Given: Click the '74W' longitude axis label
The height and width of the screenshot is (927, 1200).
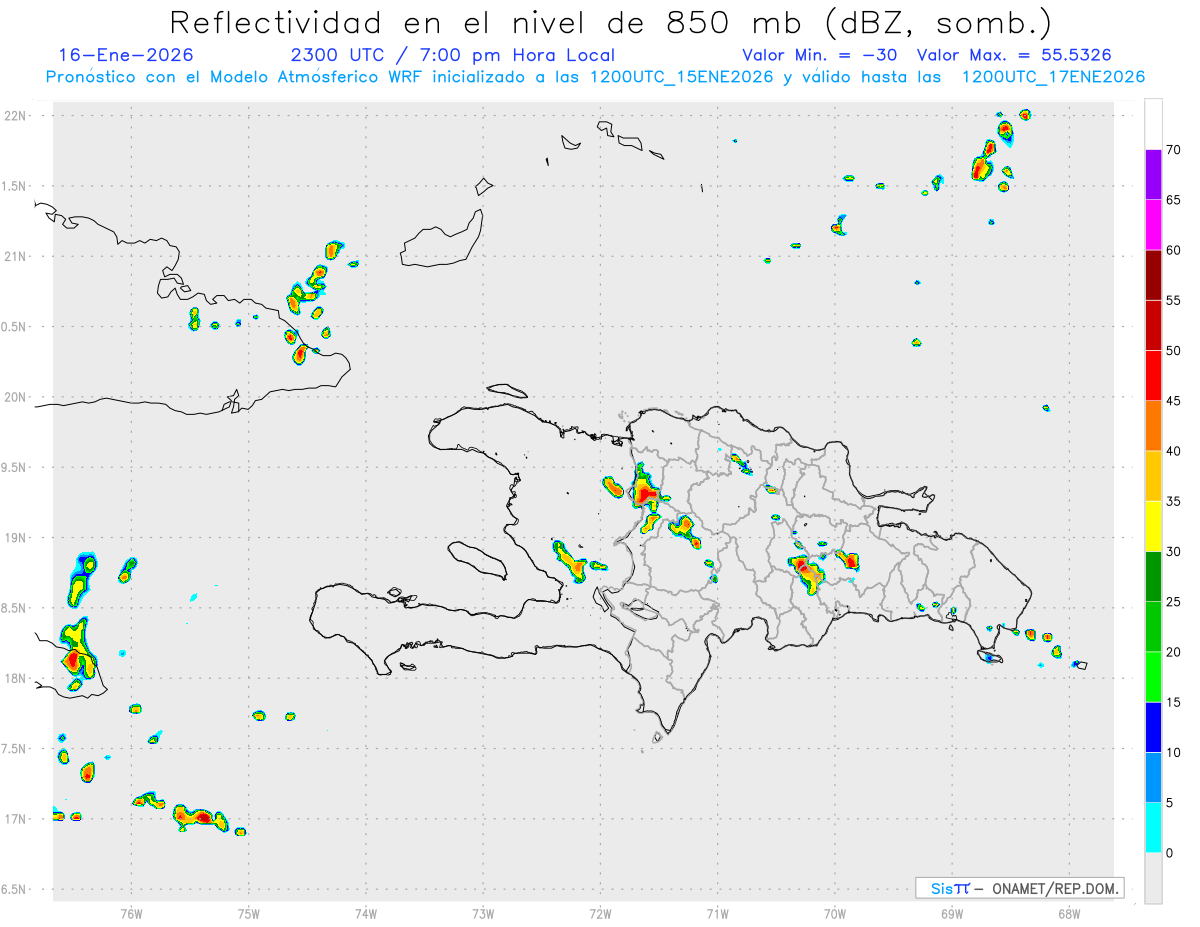Looking at the screenshot, I should point(365,912).
